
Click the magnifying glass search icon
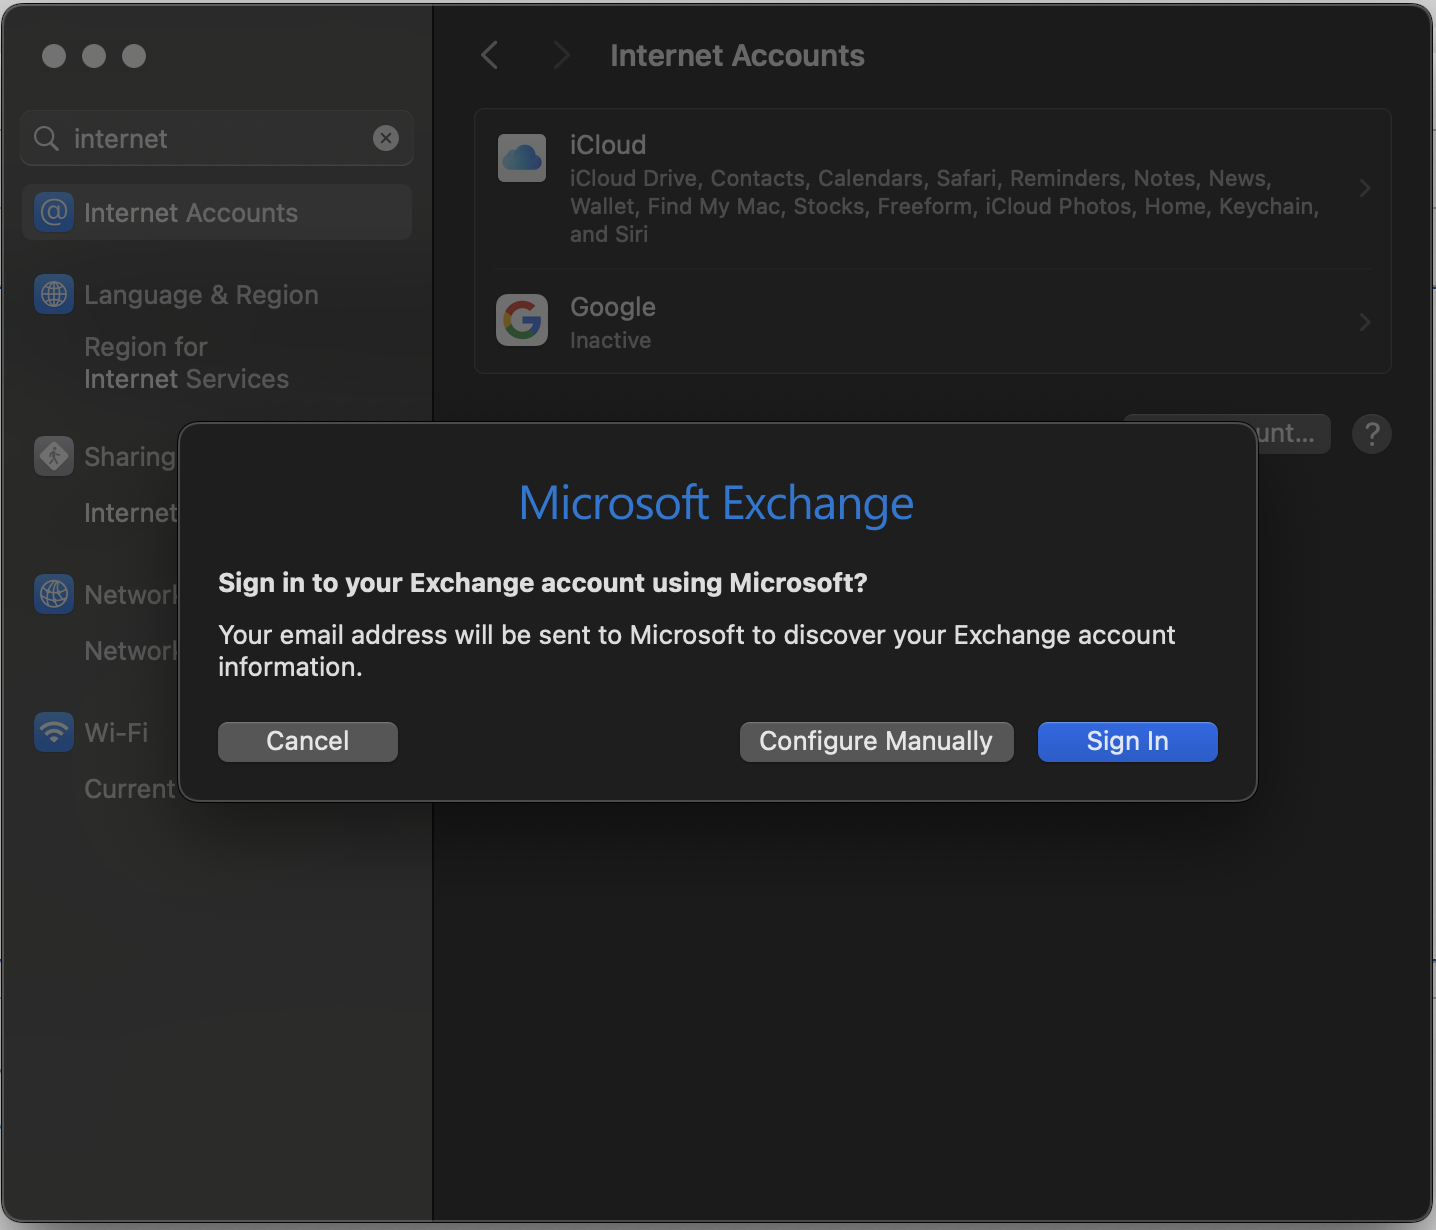pos(46,138)
